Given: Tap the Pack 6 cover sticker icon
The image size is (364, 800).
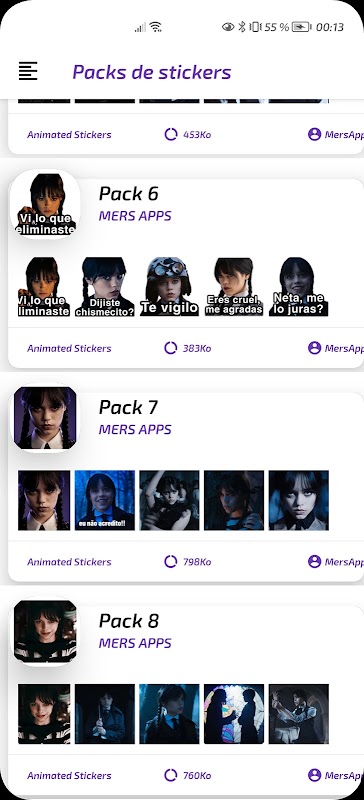Looking at the screenshot, I should [x=45, y=204].
